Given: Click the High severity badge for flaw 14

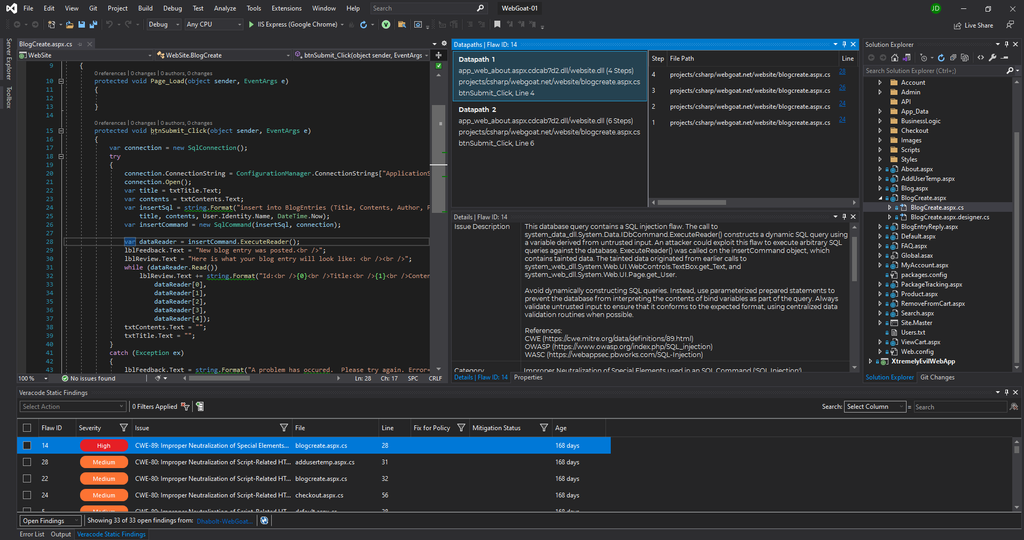Looking at the screenshot, I should click(x=103, y=445).
